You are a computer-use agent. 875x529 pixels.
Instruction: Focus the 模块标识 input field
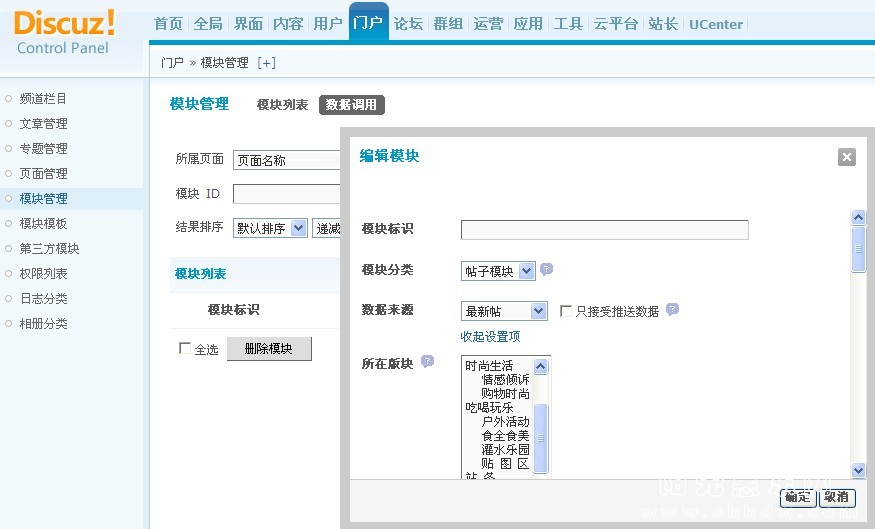click(x=604, y=229)
